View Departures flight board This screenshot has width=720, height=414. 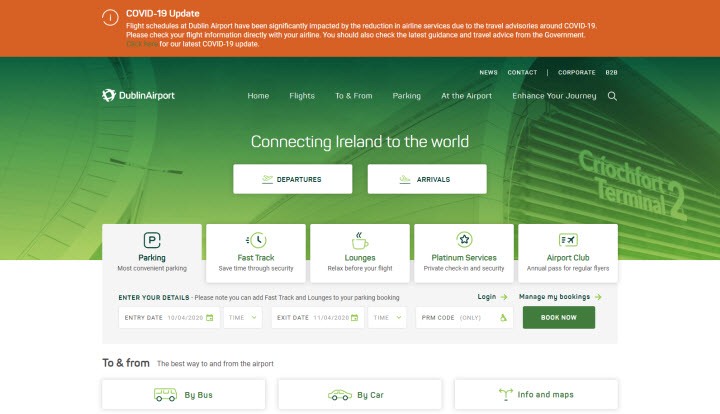[293, 180]
